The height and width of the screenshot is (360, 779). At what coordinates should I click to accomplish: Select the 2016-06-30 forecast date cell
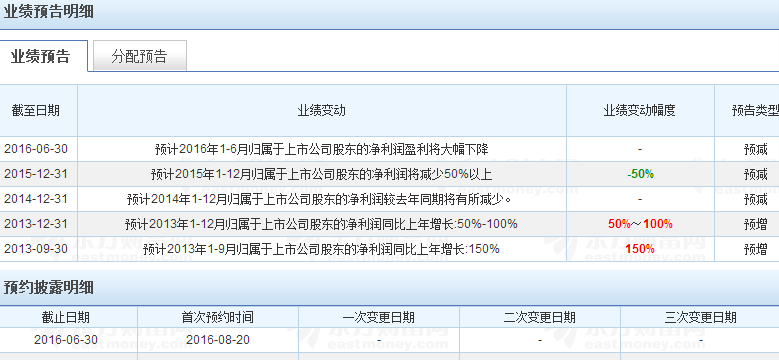(36, 149)
